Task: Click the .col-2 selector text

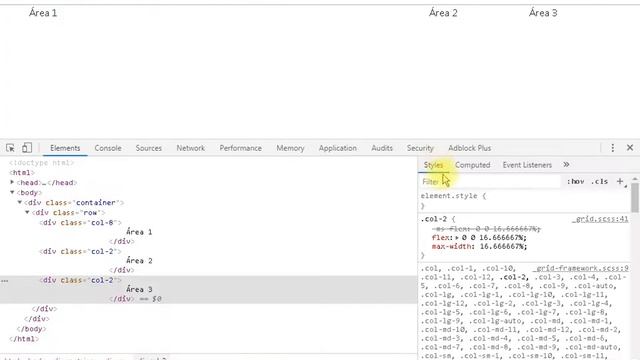Action: pos(433,219)
